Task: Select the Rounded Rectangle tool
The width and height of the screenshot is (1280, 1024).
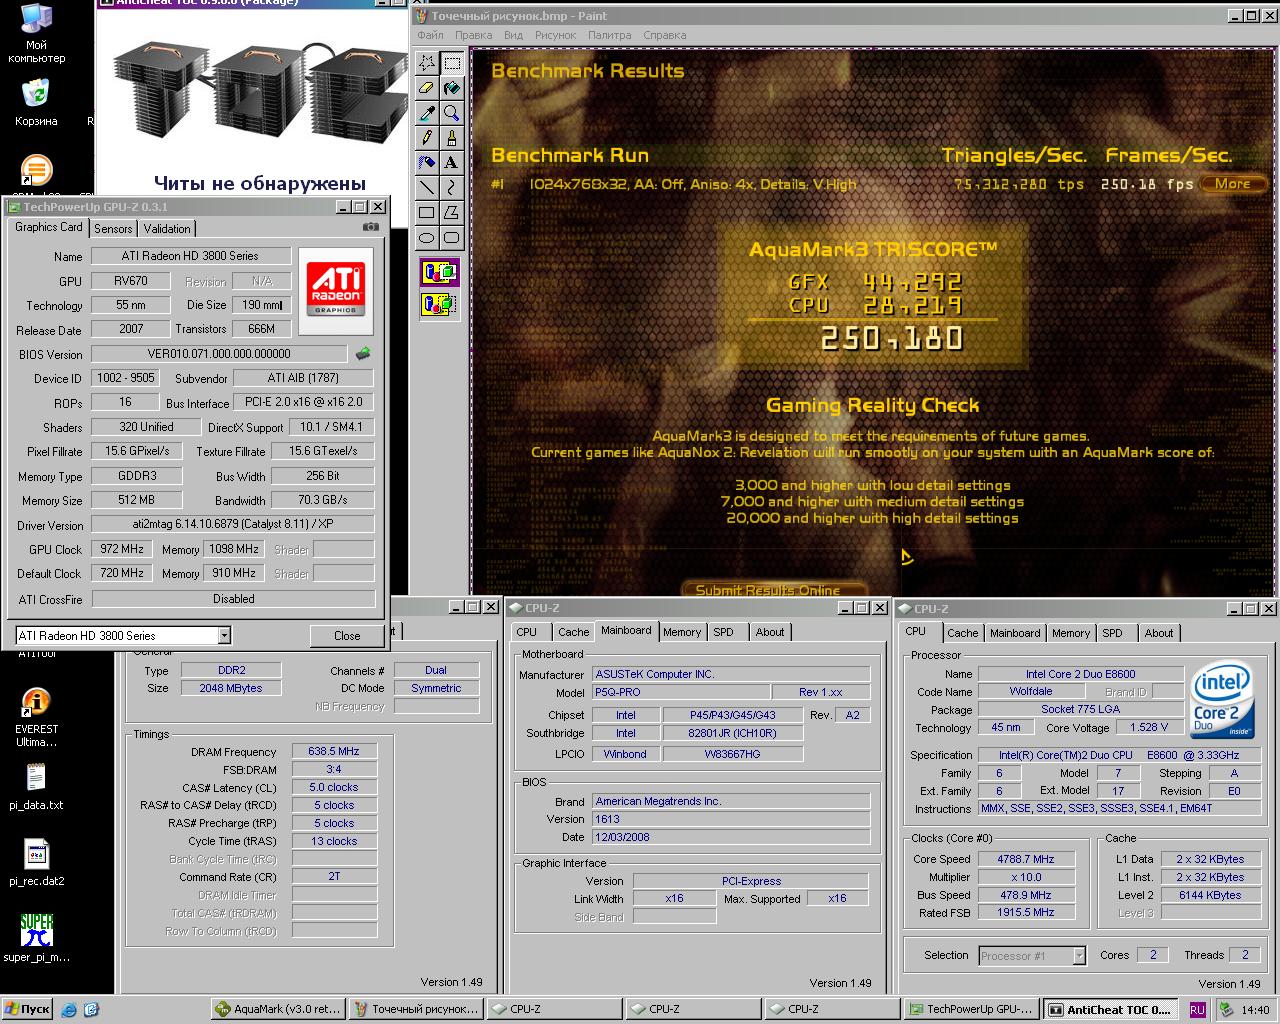Action: click(452, 237)
